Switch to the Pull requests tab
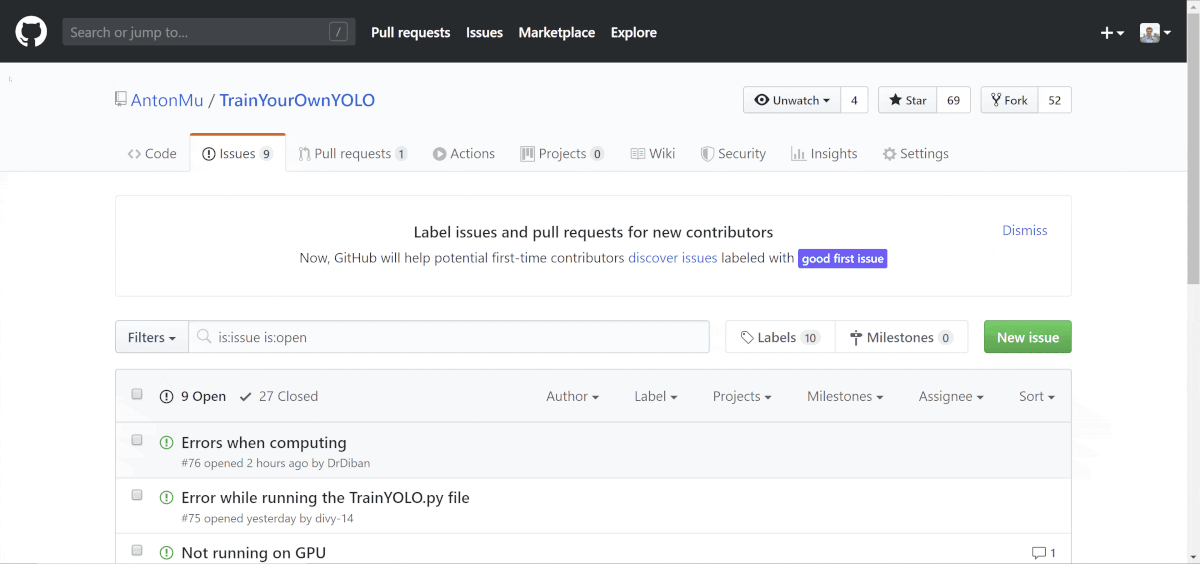Image resolution: width=1200 pixels, height=564 pixels. (352, 154)
